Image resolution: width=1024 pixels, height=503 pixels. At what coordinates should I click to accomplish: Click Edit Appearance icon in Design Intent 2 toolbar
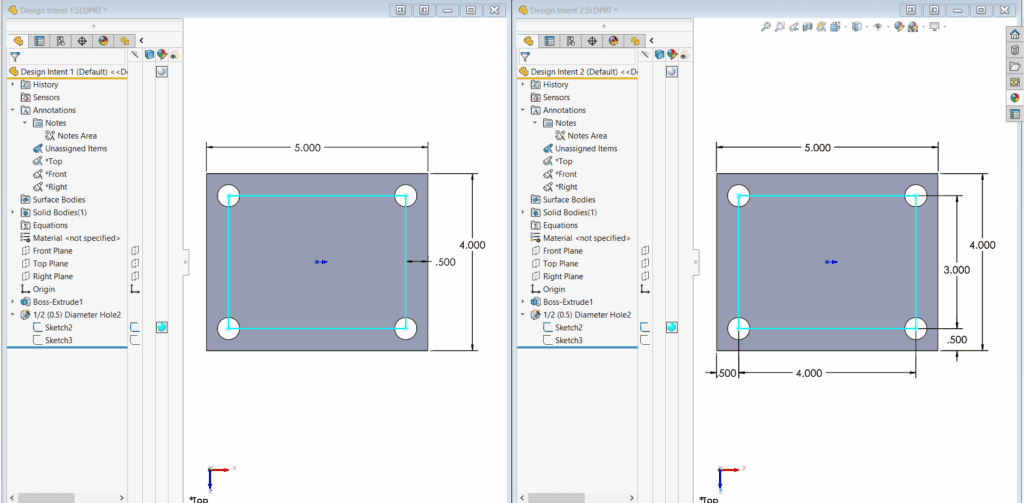pyautogui.click(x=899, y=27)
